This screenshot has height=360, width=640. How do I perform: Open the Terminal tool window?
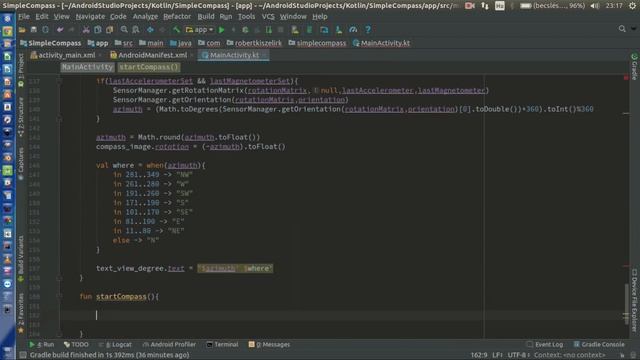[222, 344]
